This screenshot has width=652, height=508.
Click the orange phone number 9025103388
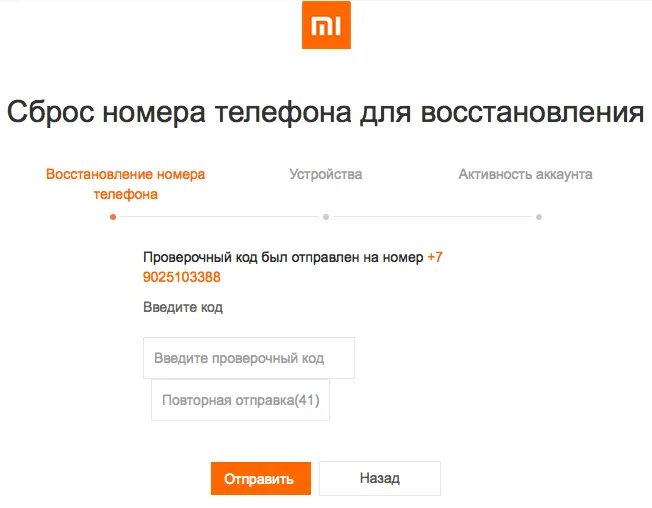tap(182, 277)
